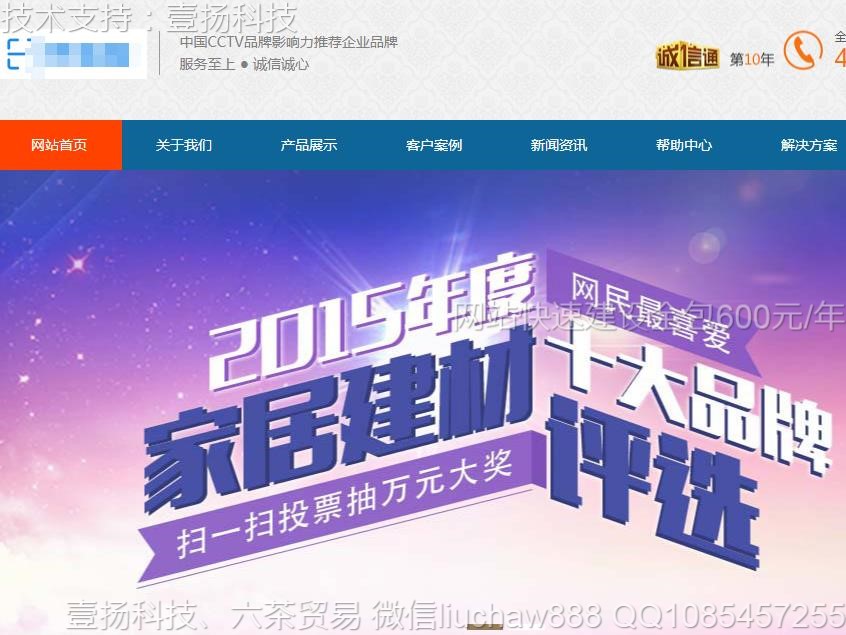This screenshot has width=846, height=635.
Task: Select the carousel slide indicator at banner bottom
Action: tap(485, 627)
